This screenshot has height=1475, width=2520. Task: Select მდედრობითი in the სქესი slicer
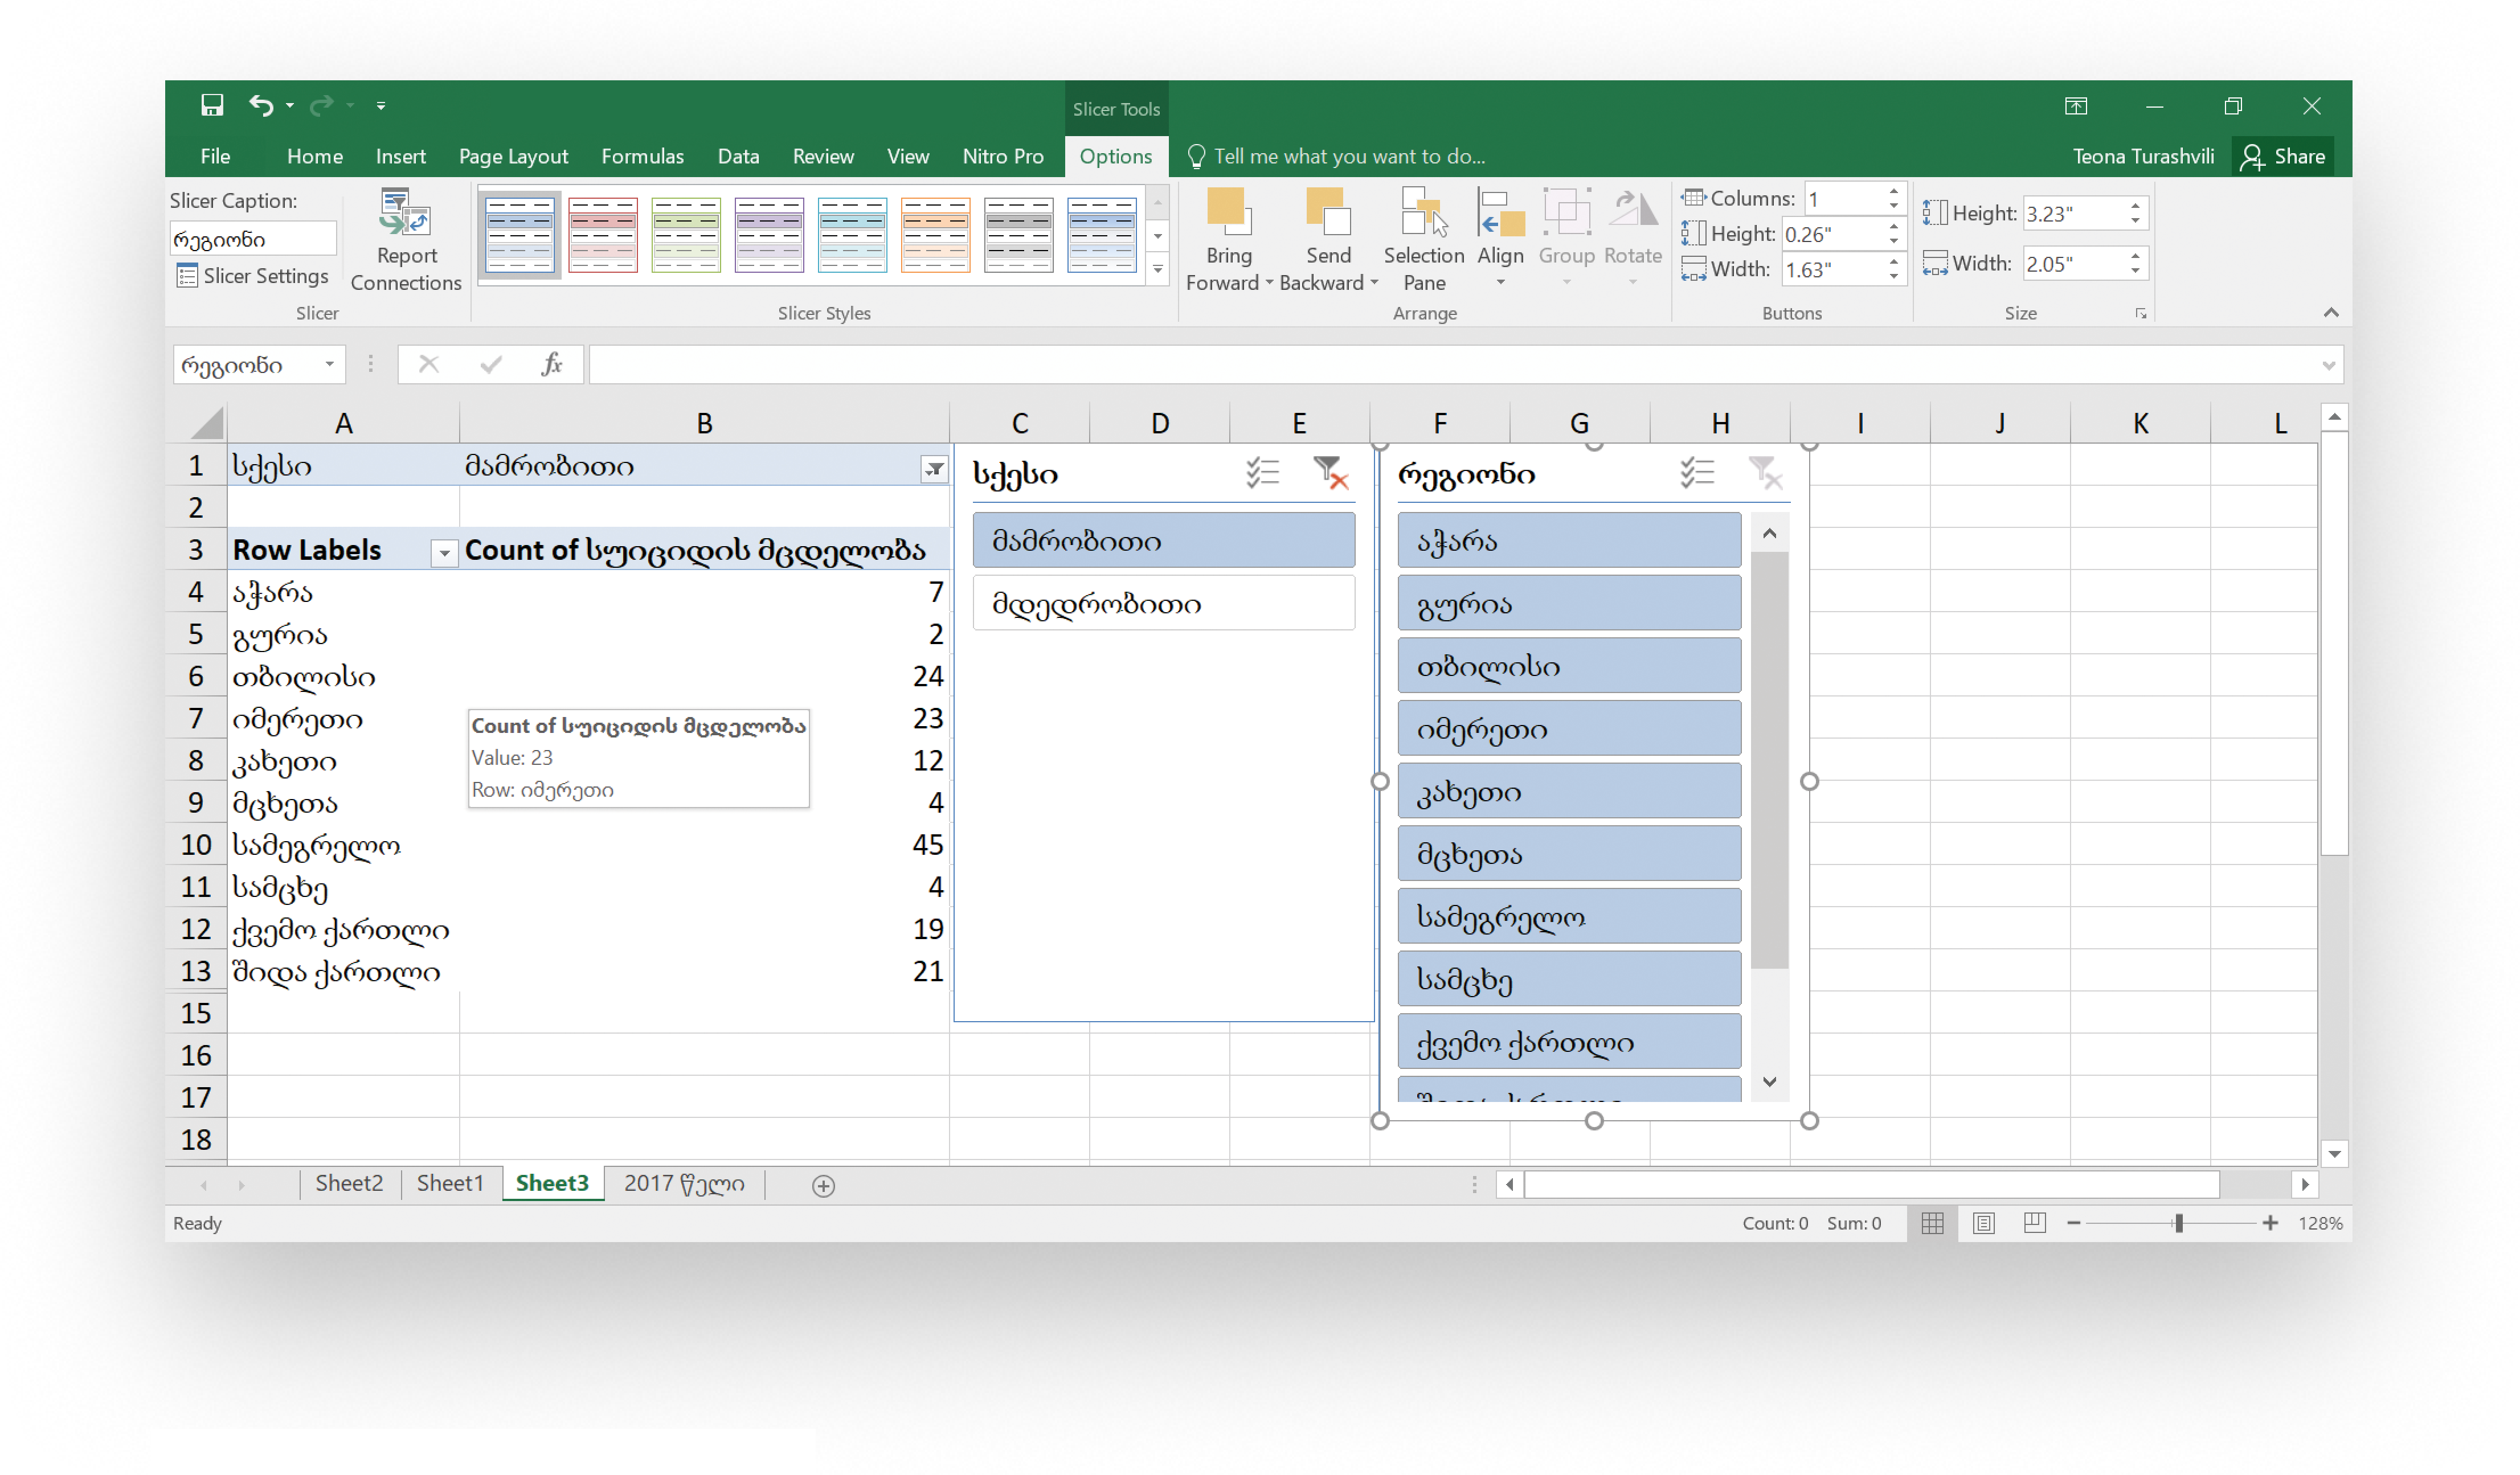click(x=1163, y=603)
